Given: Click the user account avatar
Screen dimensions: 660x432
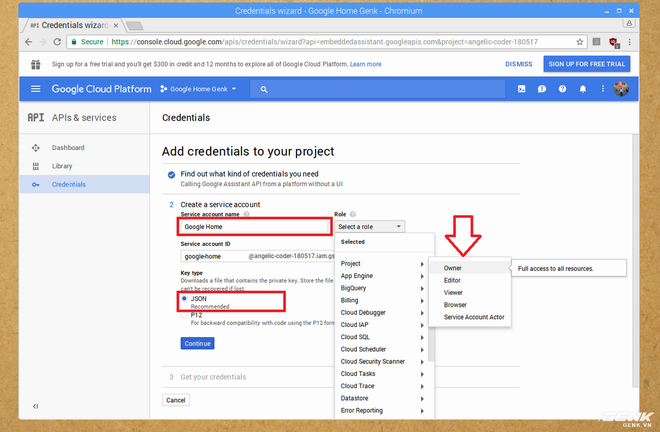Looking at the screenshot, I should coord(621,89).
